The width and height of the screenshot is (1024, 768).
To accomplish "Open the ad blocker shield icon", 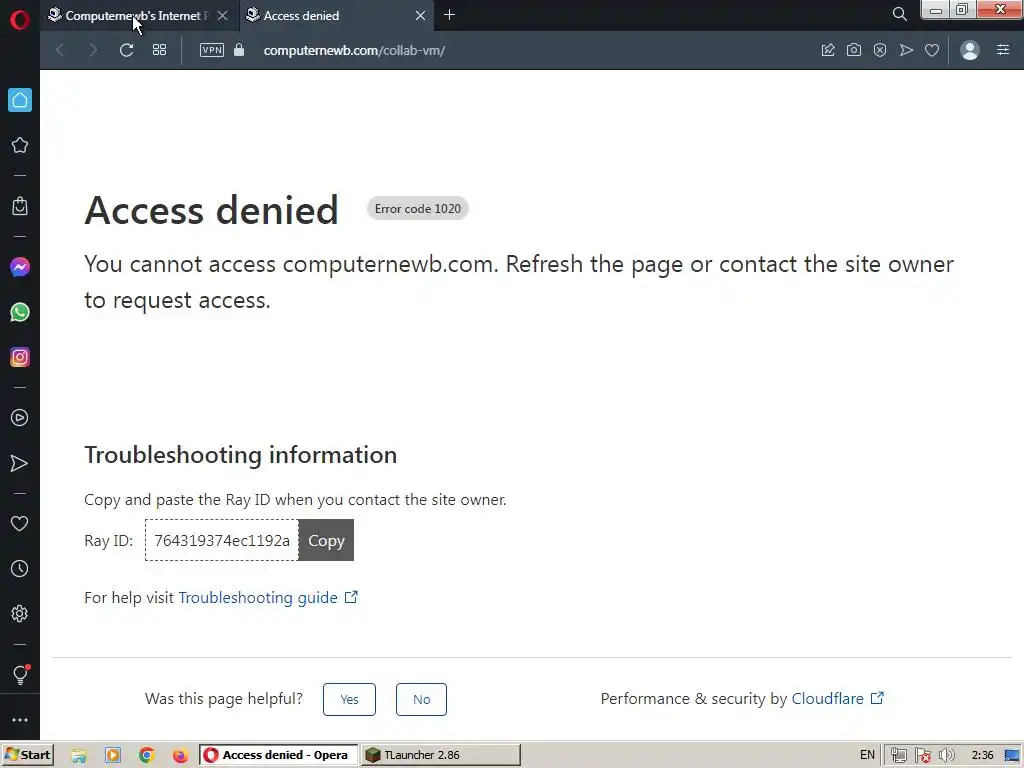I will [x=880, y=50].
